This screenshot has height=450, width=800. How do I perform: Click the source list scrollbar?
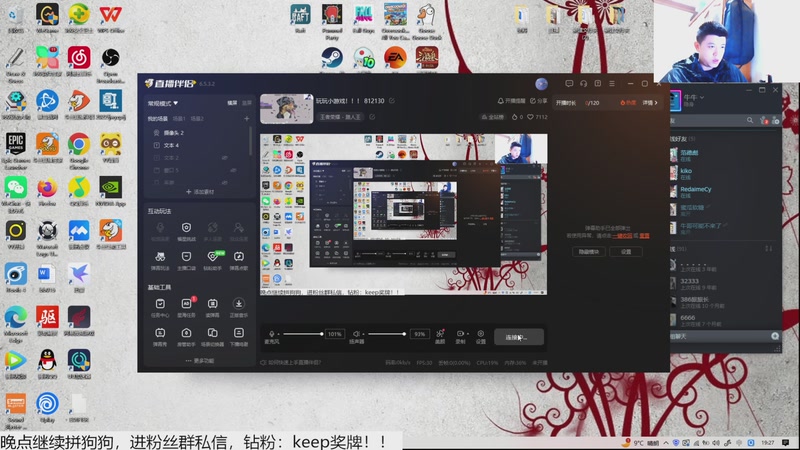pyautogui.click(x=251, y=141)
